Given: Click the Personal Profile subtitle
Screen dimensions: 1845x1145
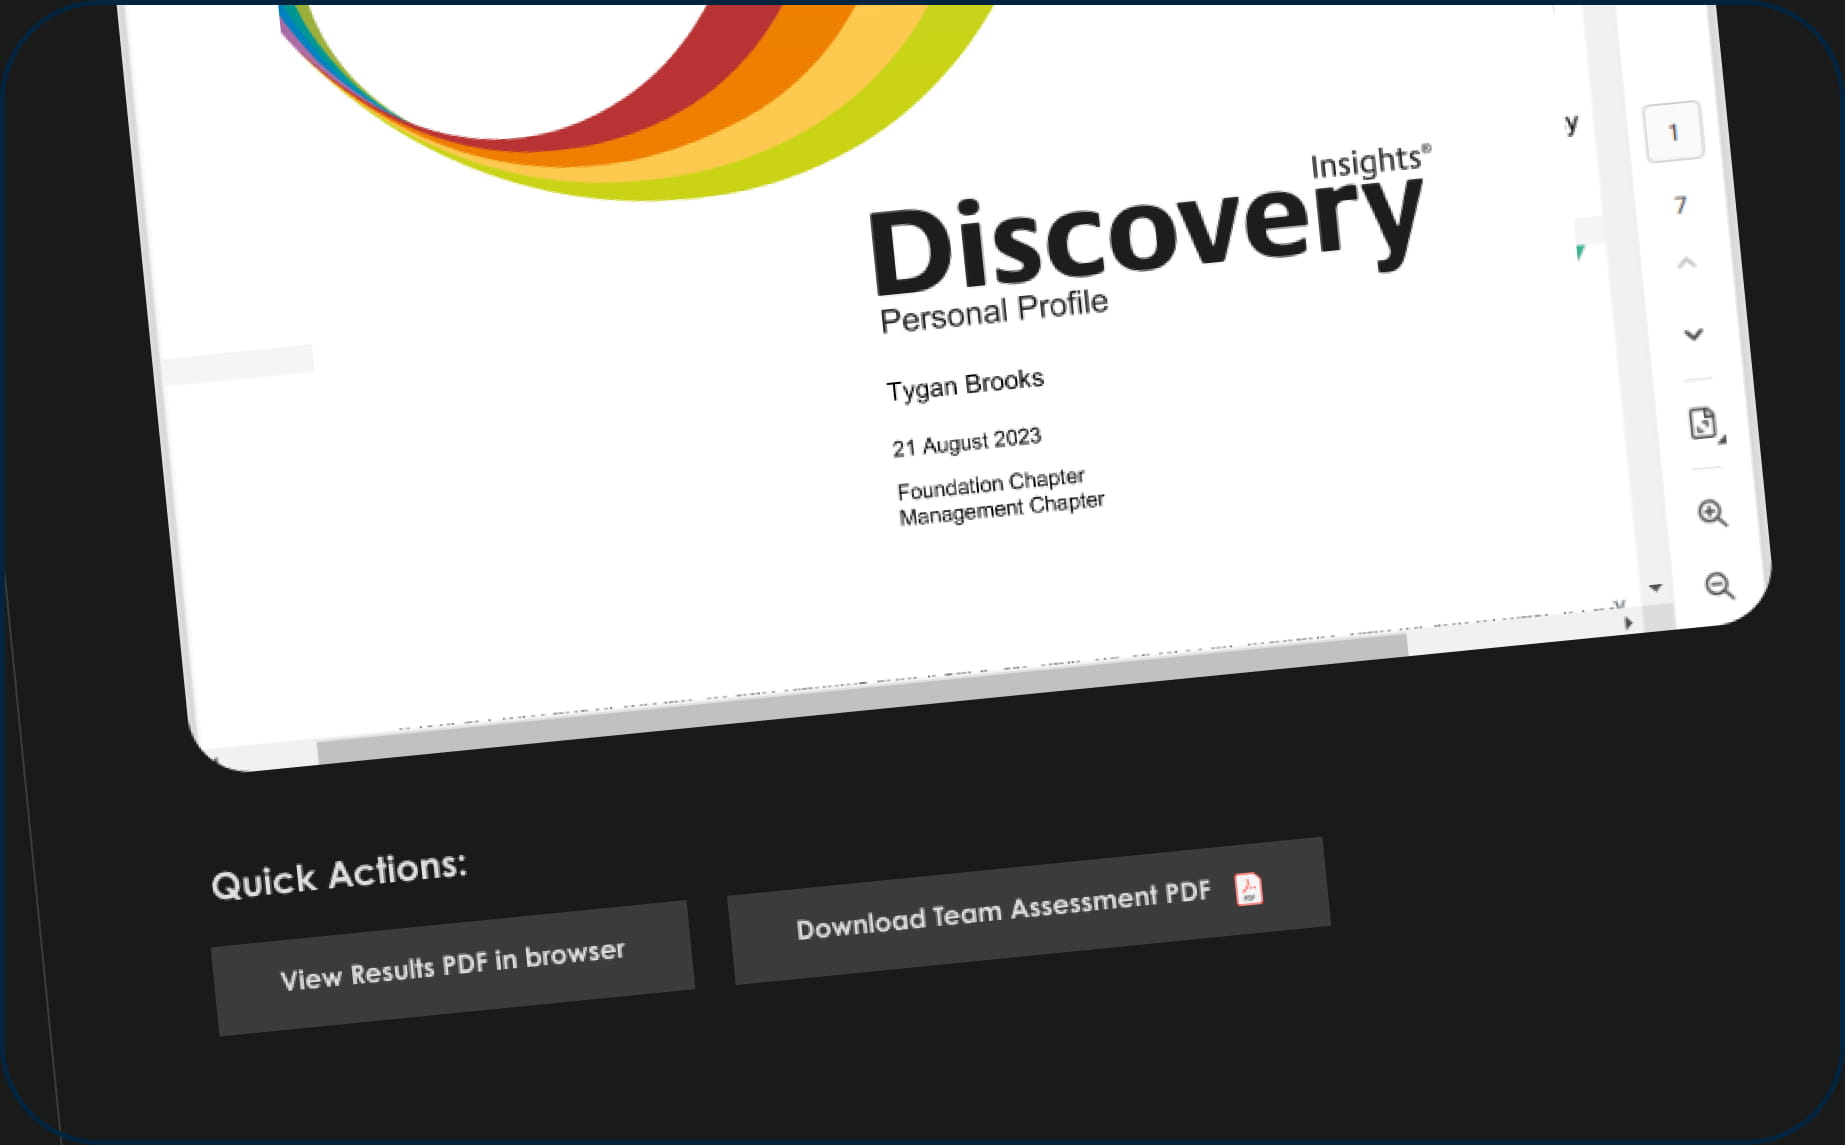Looking at the screenshot, I should [x=994, y=311].
